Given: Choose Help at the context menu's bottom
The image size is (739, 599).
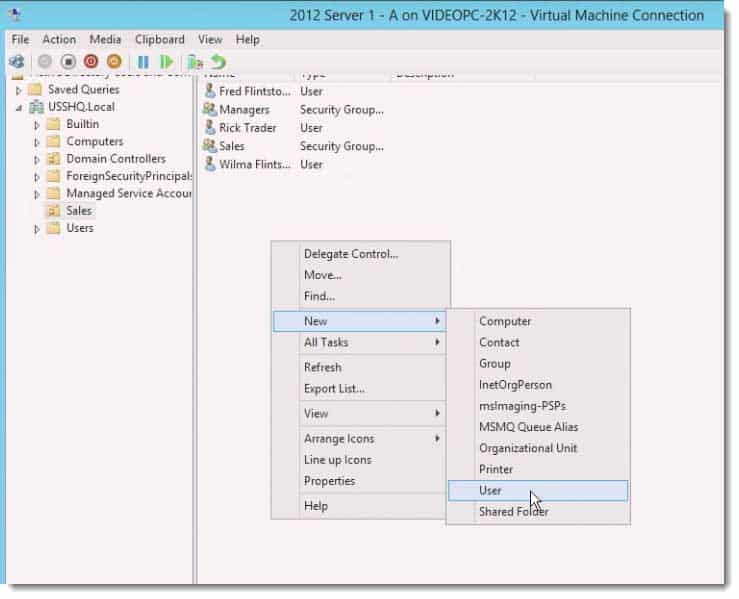Looking at the screenshot, I should click(359, 506).
